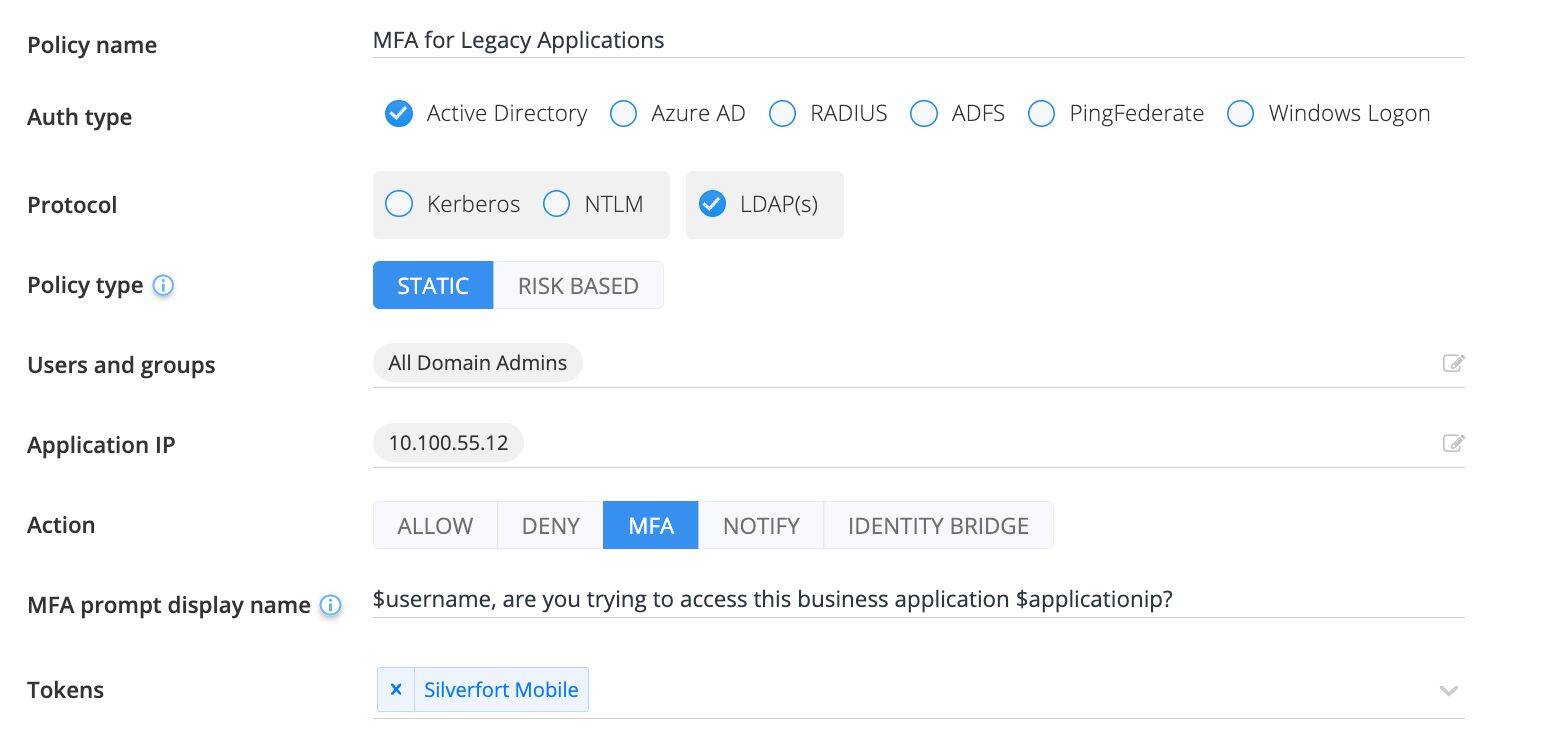Switch policy type to RISK BASED
The width and height of the screenshot is (1558, 751).
[x=578, y=286]
